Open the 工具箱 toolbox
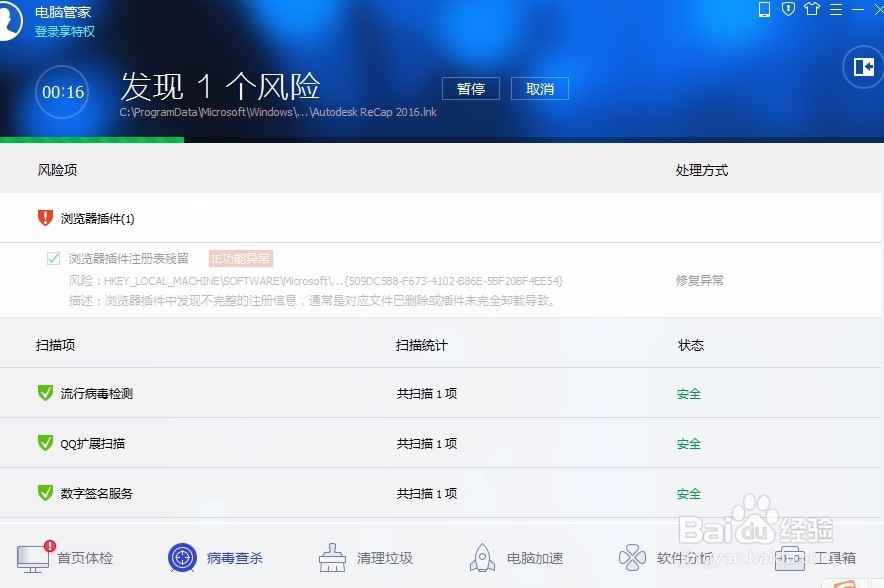884x588 pixels. [788, 557]
